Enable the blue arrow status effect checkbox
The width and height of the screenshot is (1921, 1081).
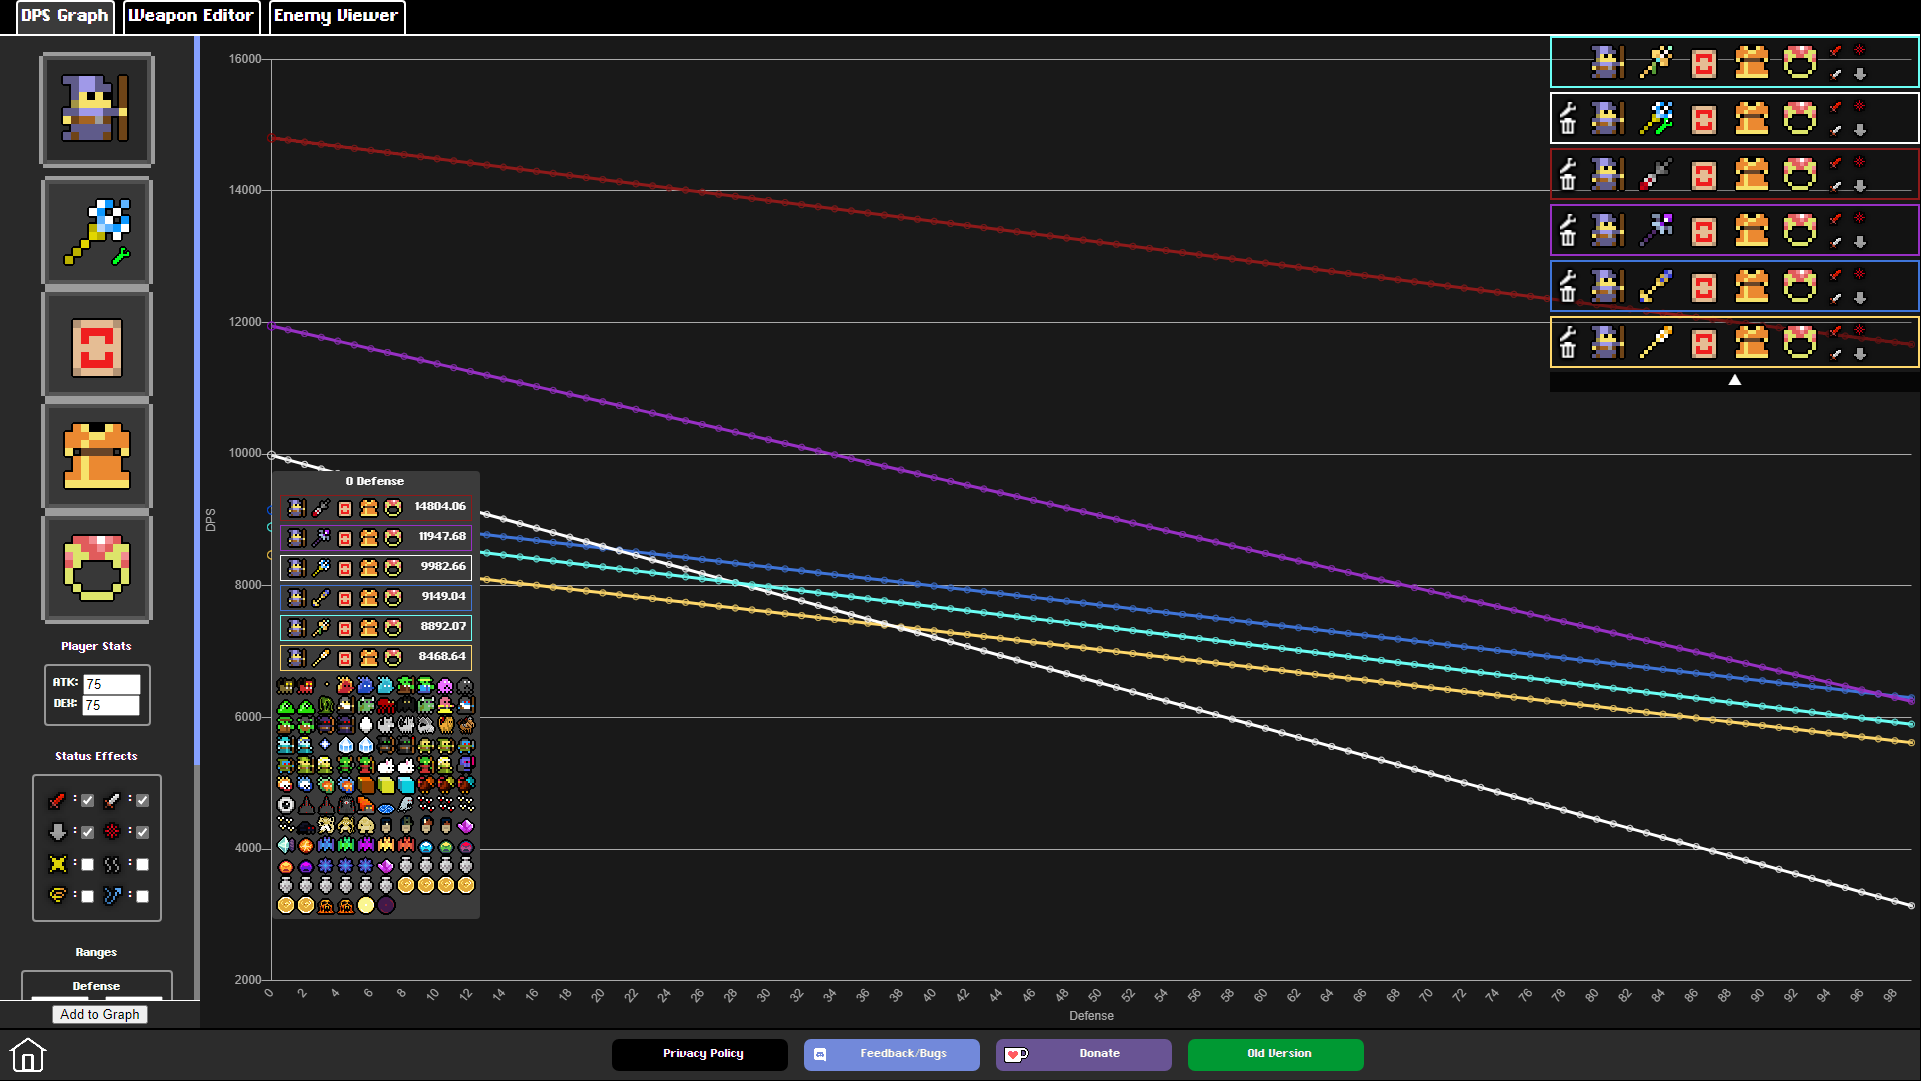tap(142, 896)
